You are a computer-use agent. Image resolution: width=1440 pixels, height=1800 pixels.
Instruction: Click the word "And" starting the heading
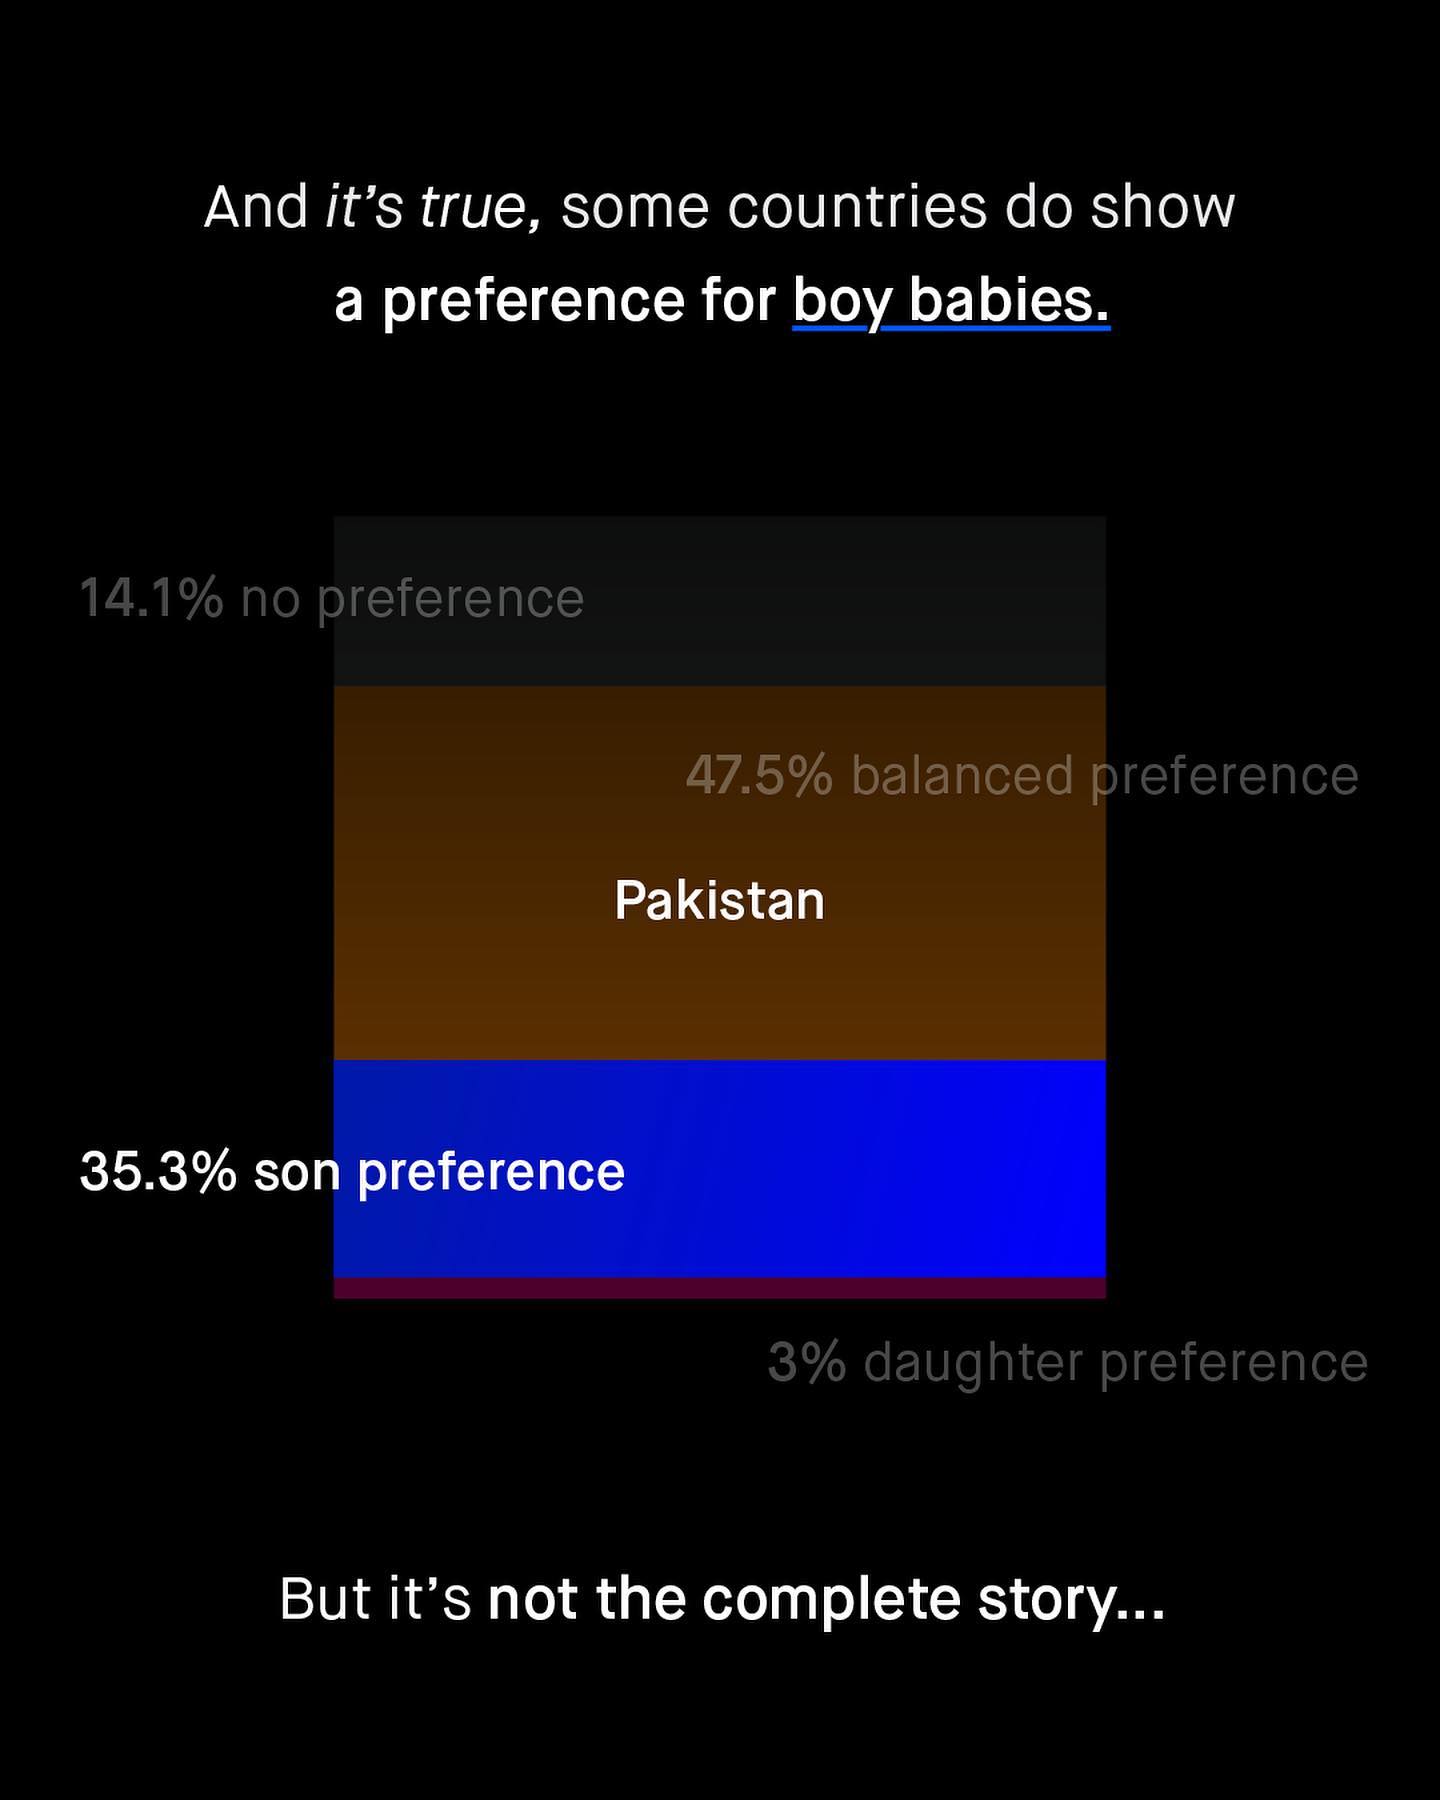point(256,207)
